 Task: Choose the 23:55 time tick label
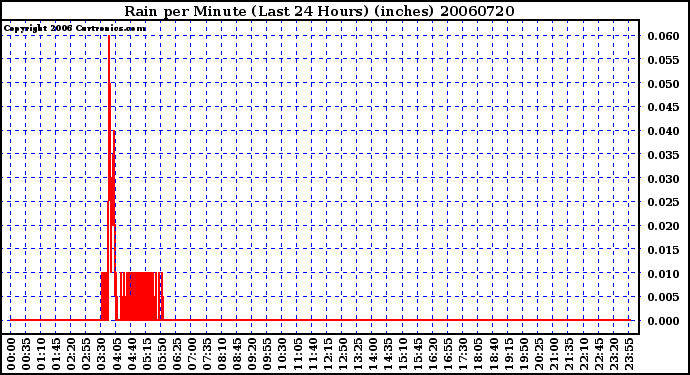coord(628,354)
